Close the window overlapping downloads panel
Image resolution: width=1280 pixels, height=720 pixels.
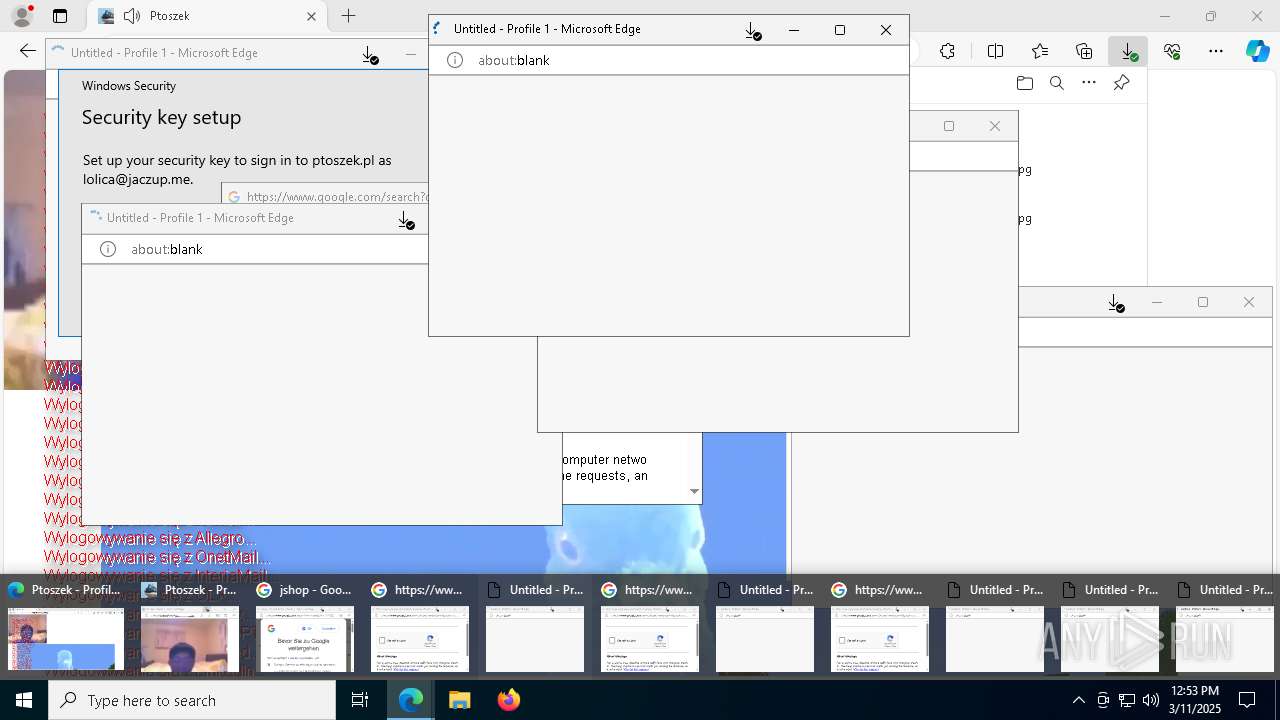pyautogui.click(x=995, y=126)
